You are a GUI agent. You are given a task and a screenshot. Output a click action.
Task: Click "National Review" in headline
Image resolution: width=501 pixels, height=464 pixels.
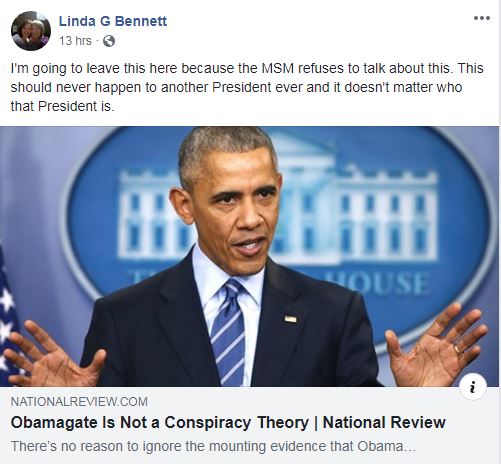coord(384,423)
